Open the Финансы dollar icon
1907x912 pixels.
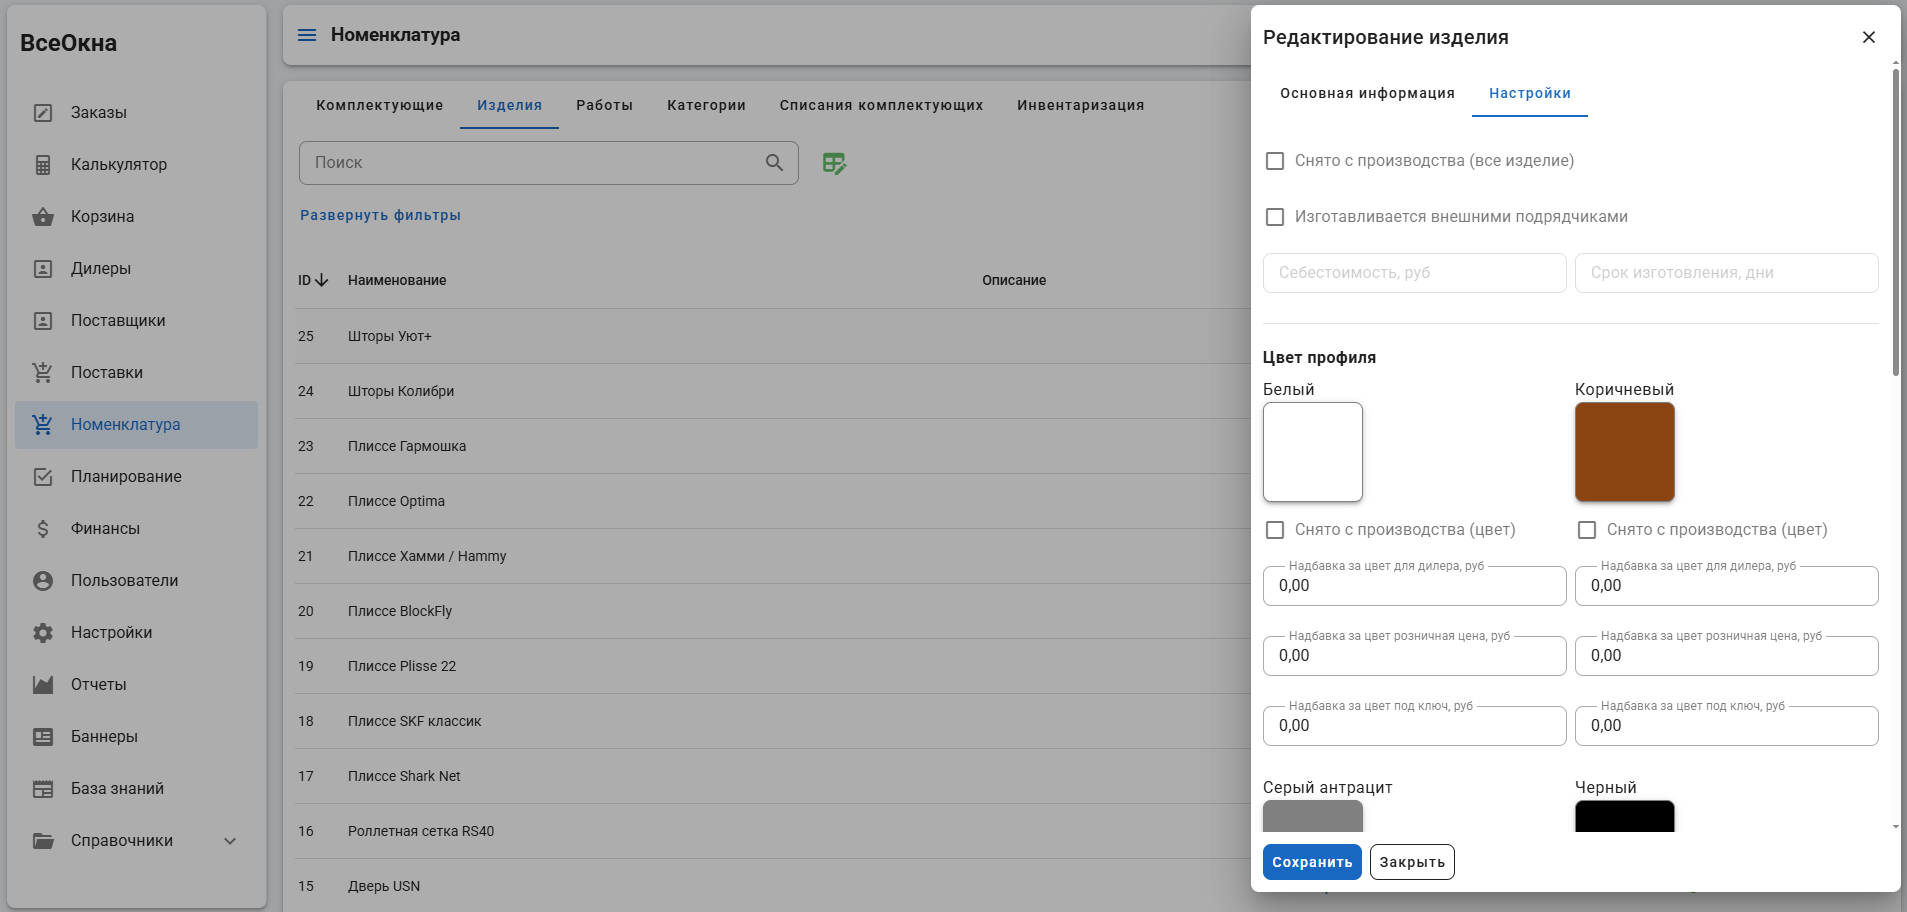(x=43, y=529)
